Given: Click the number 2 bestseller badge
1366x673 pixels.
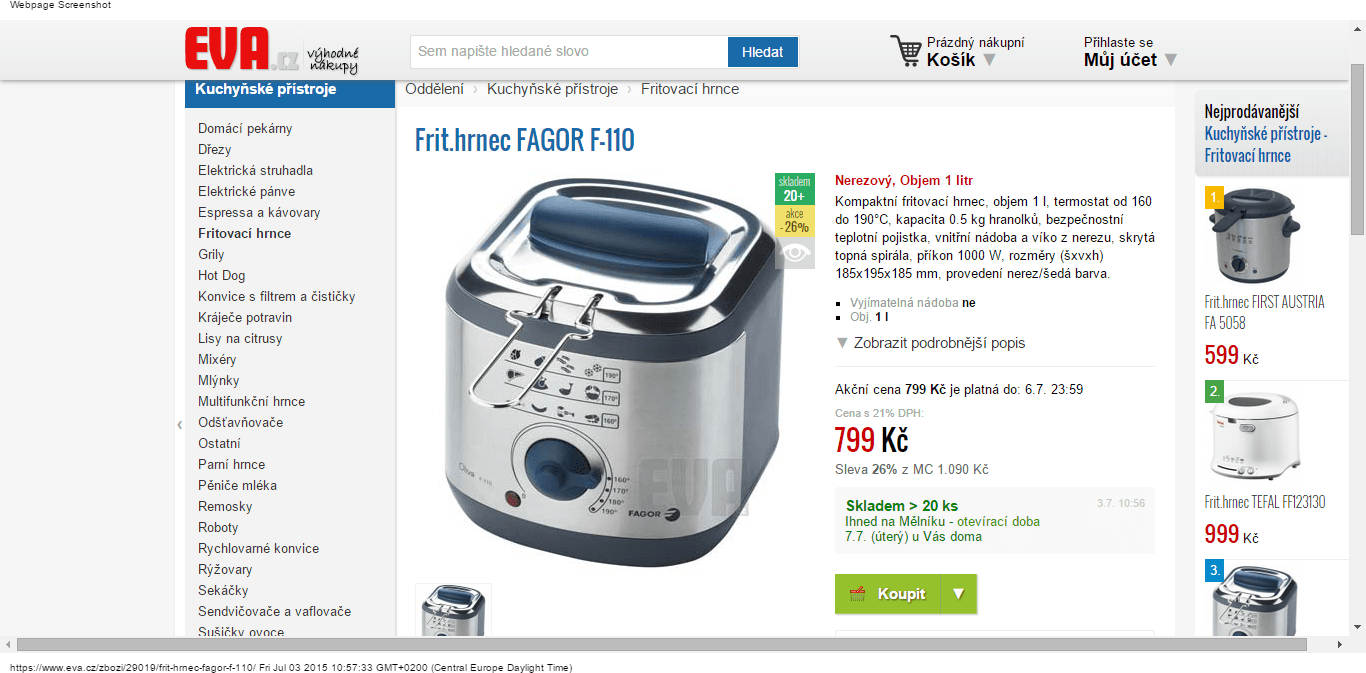Looking at the screenshot, I should (1214, 391).
